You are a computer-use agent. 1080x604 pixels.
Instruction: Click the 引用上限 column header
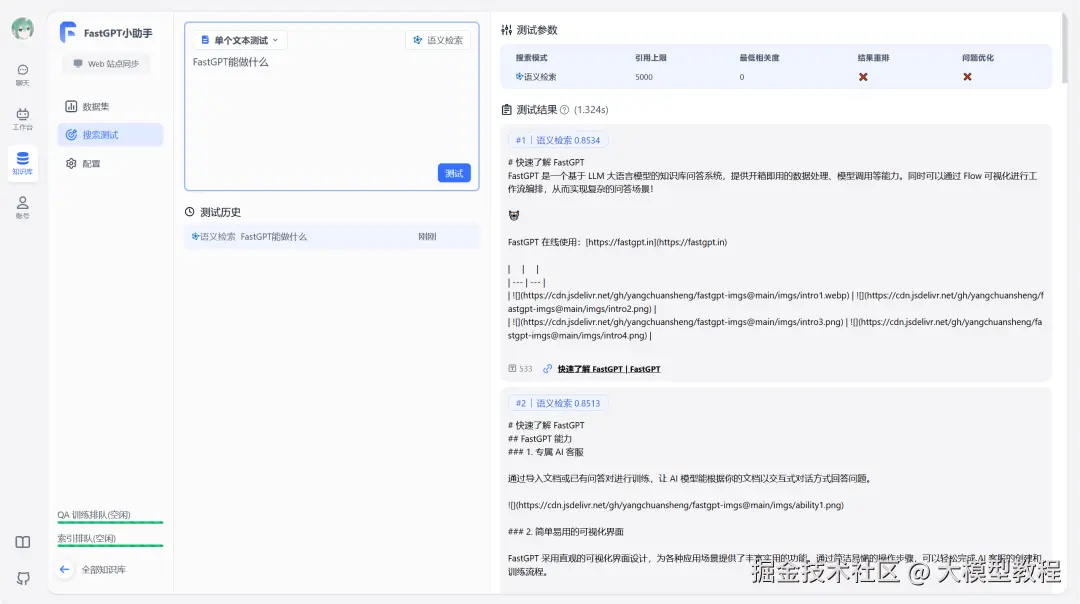(x=651, y=58)
